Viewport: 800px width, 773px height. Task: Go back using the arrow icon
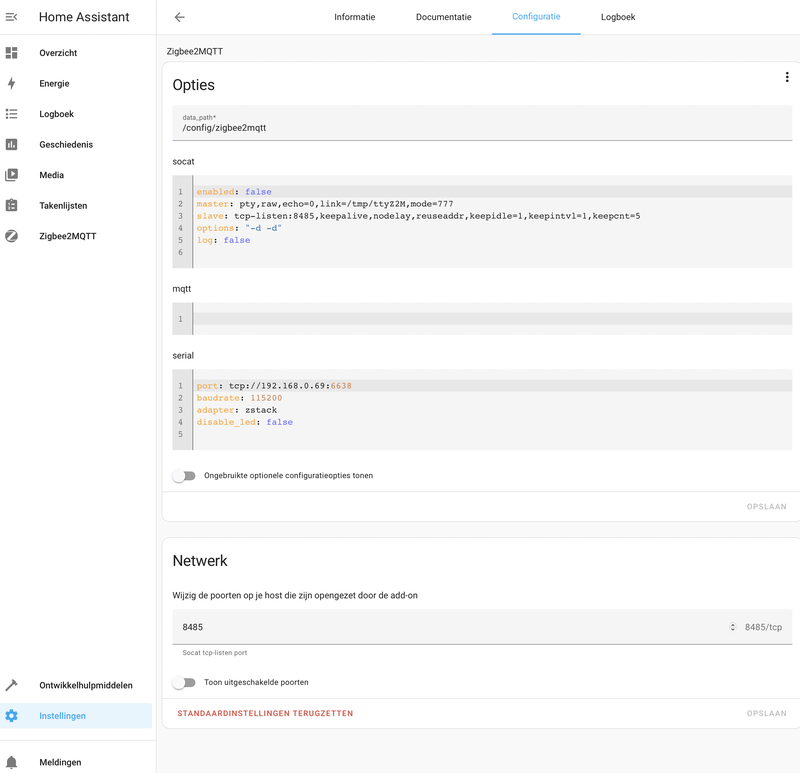pyautogui.click(x=180, y=17)
